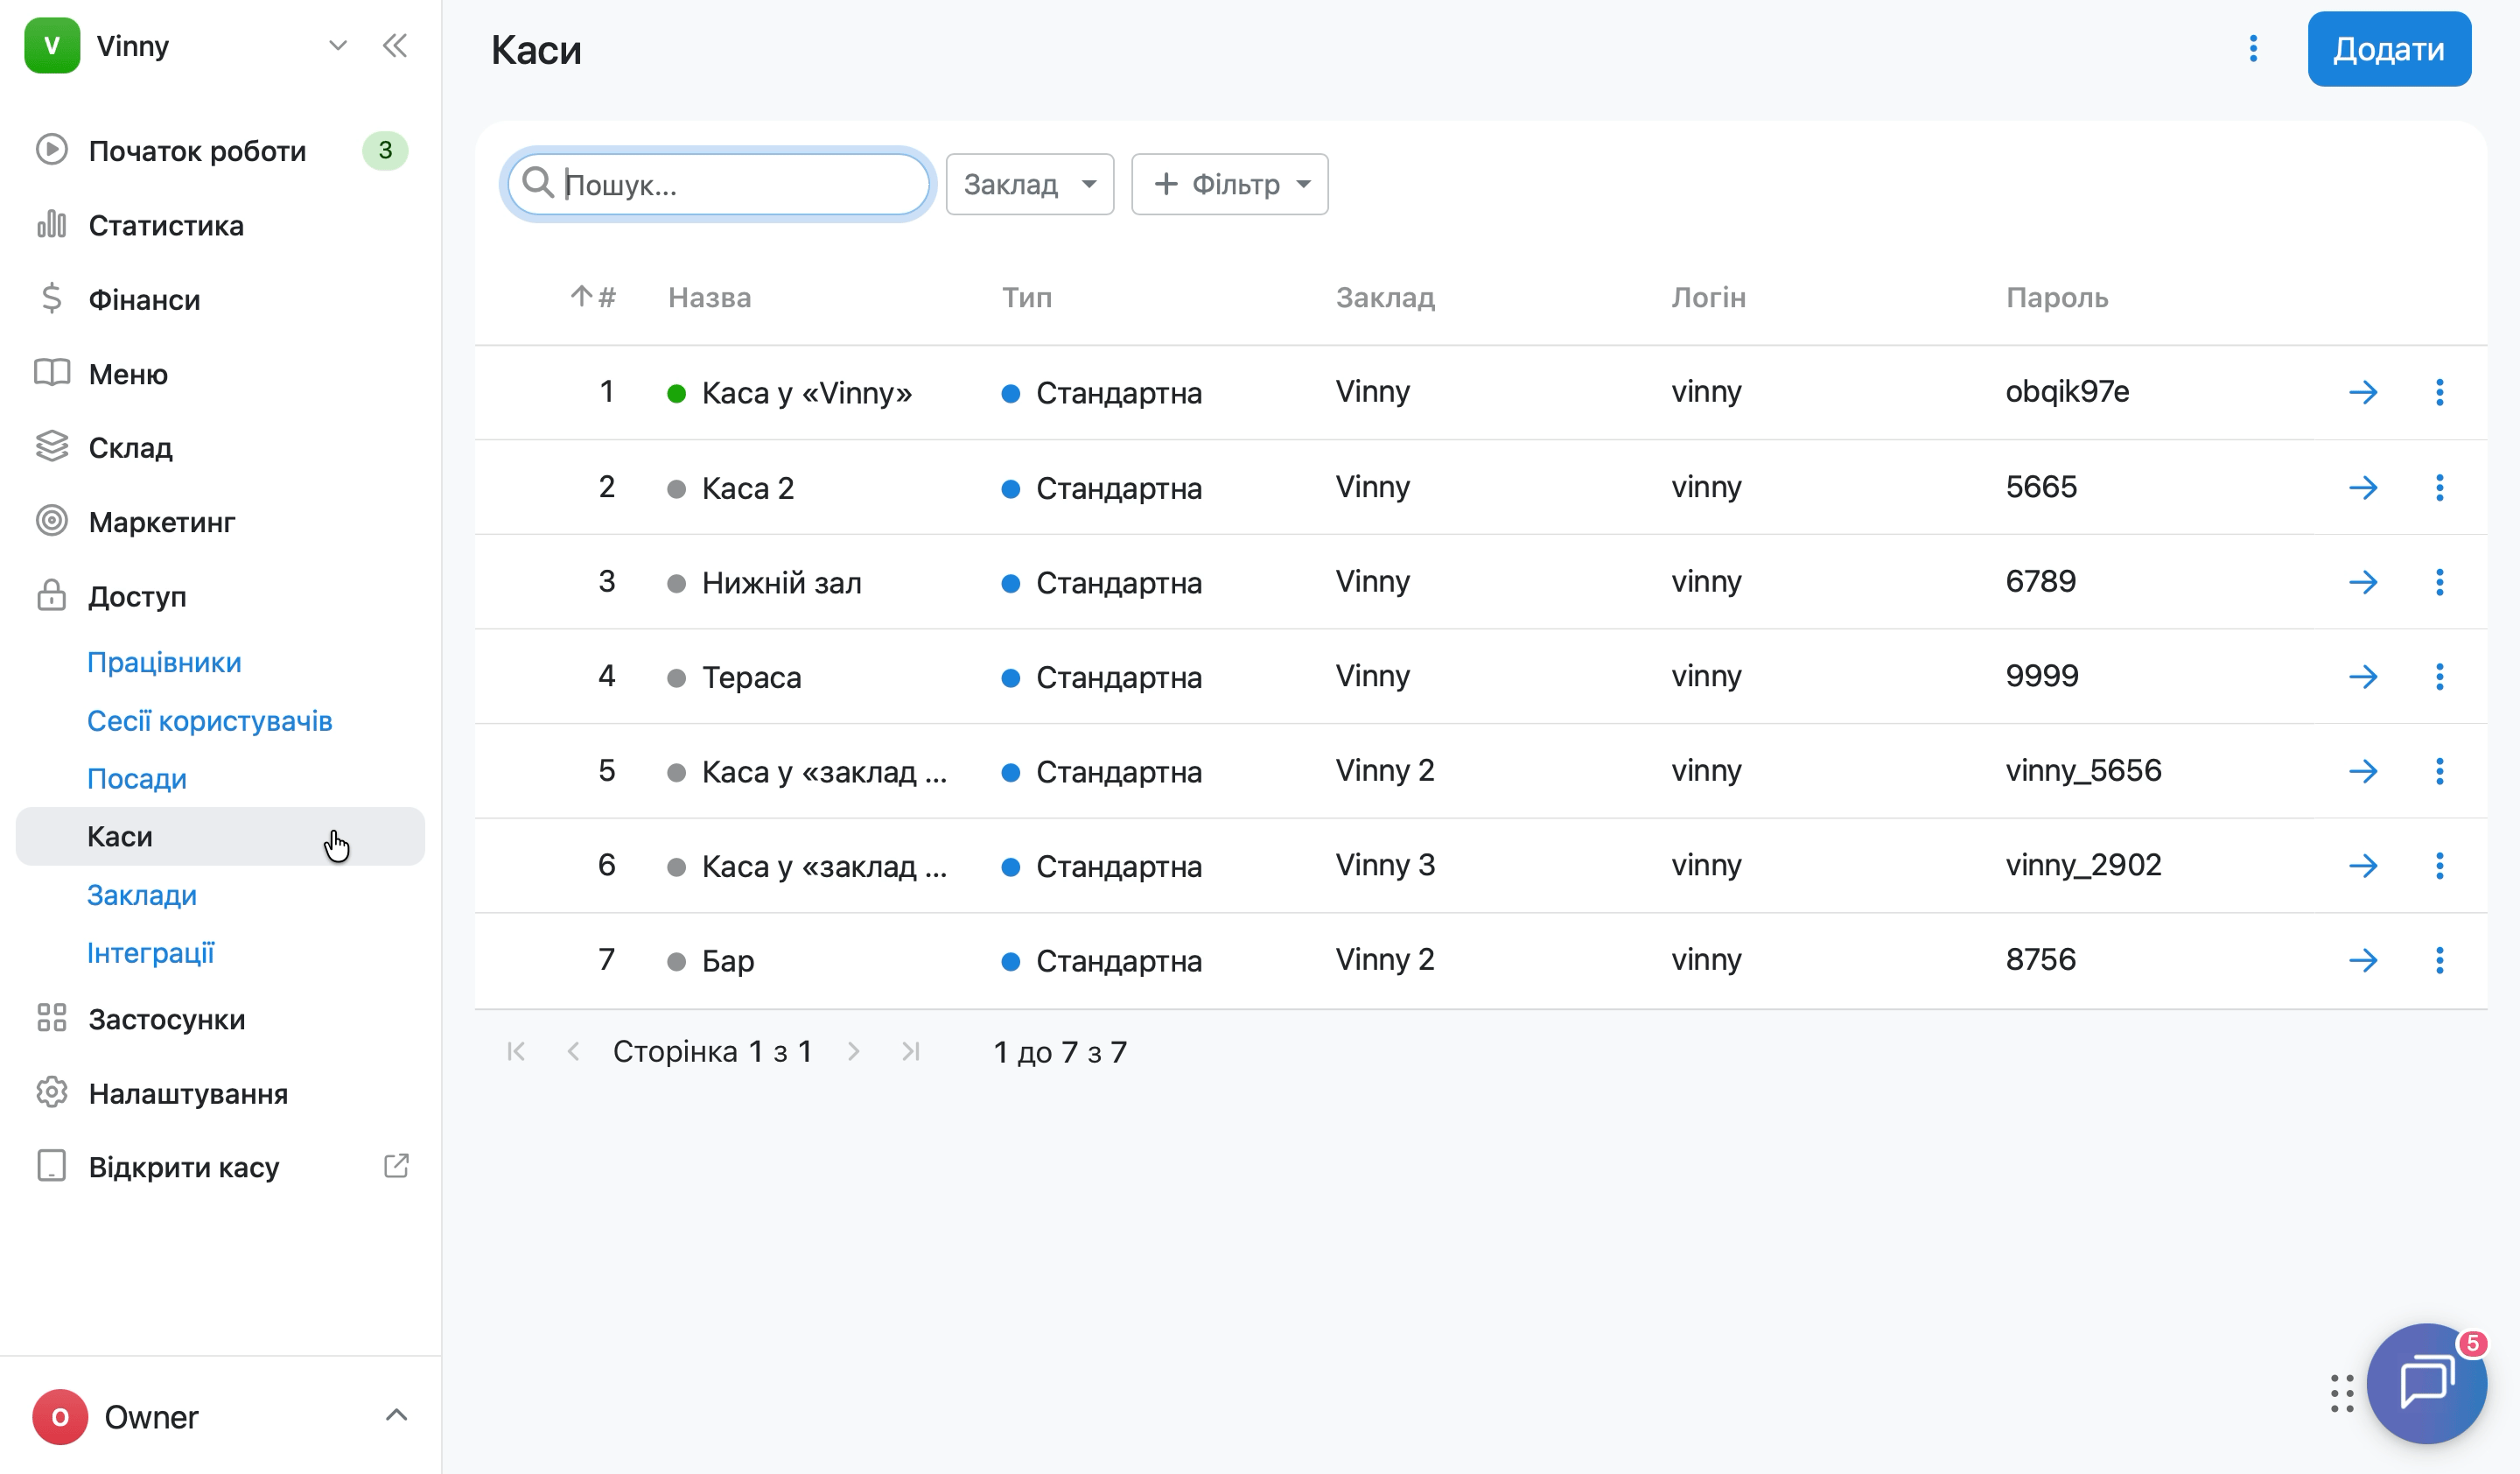Image resolution: width=2520 pixels, height=1474 pixels.
Task: Select password cell vinny_5656
Action: coord(2083,770)
